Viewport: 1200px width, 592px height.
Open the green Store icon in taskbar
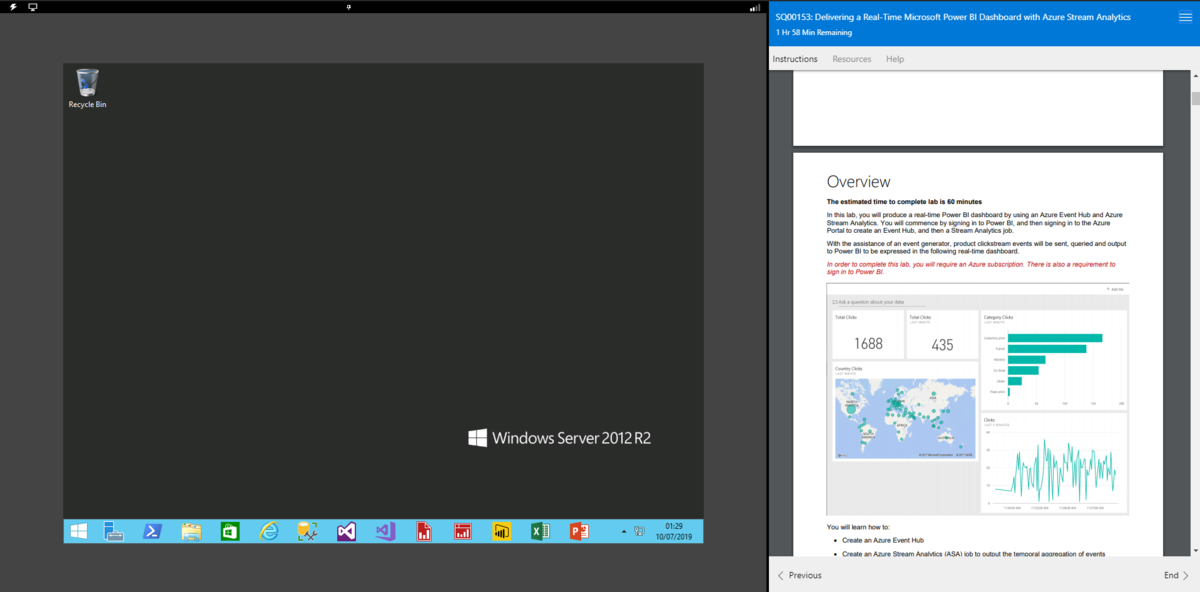(230, 531)
